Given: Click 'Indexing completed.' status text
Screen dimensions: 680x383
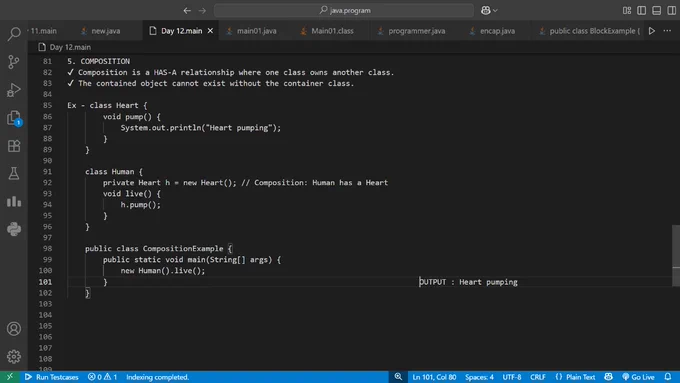Looking at the screenshot, I should (x=157, y=377).
